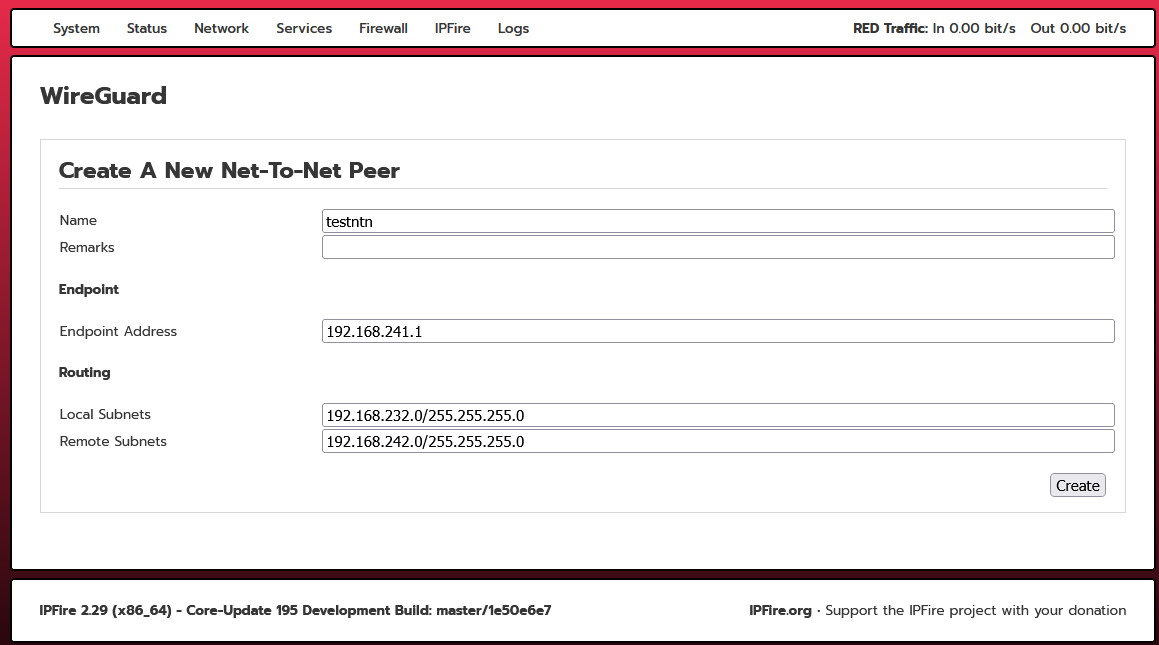The width and height of the screenshot is (1159, 645).
Task: Click the Remarks field label
Action: (x=87, y=247)
